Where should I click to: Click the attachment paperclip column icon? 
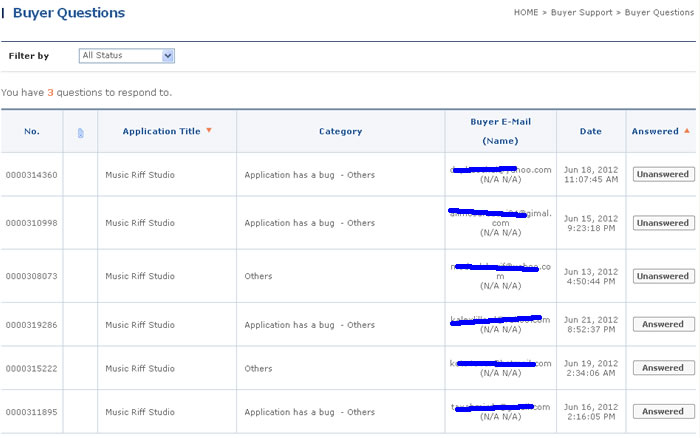80,133
